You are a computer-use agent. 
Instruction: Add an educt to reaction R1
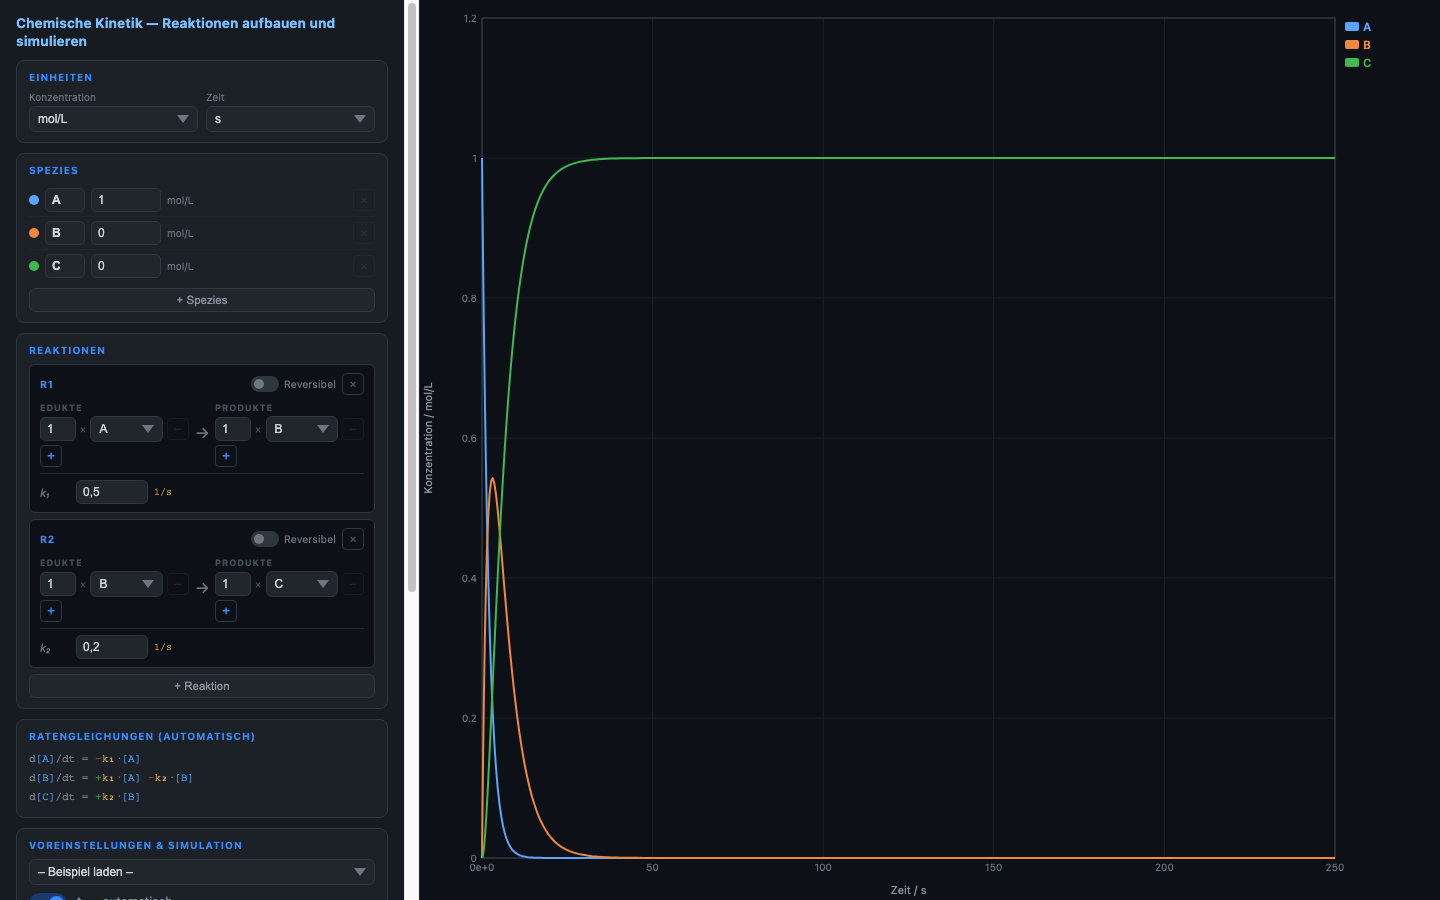pos(51,456)
